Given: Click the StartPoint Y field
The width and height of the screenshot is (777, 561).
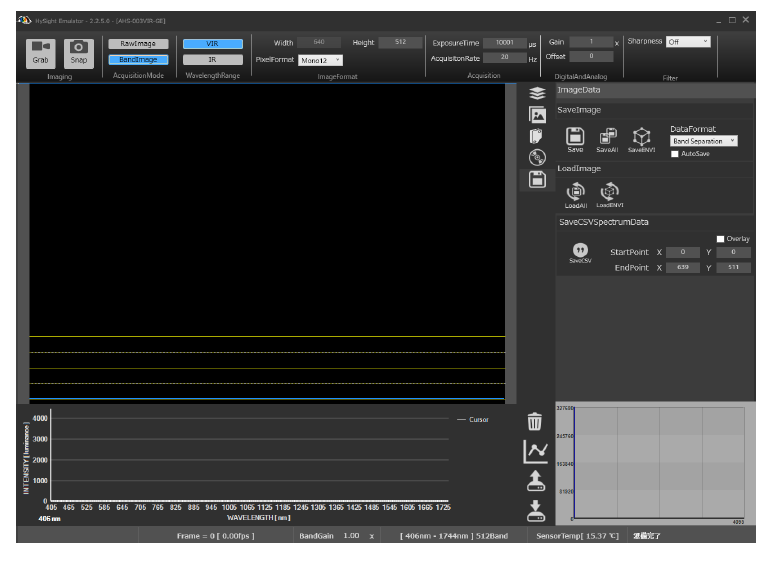Looking at the screenshot, I should [x=733, y=252].
